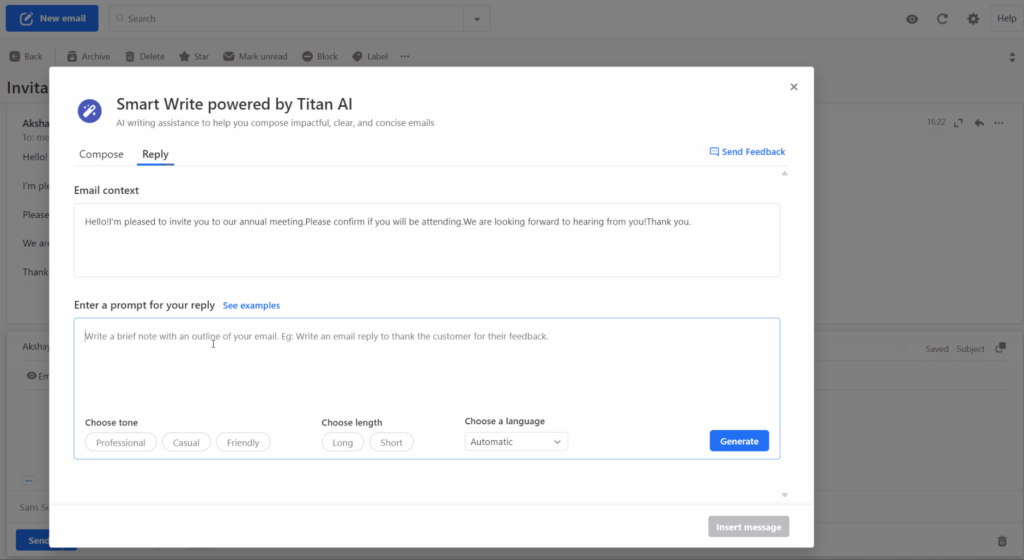Open the toolbar more-actions ellipsis
Image resolution: width=1024 pixels, height=560 pixels.
(405, 56)
